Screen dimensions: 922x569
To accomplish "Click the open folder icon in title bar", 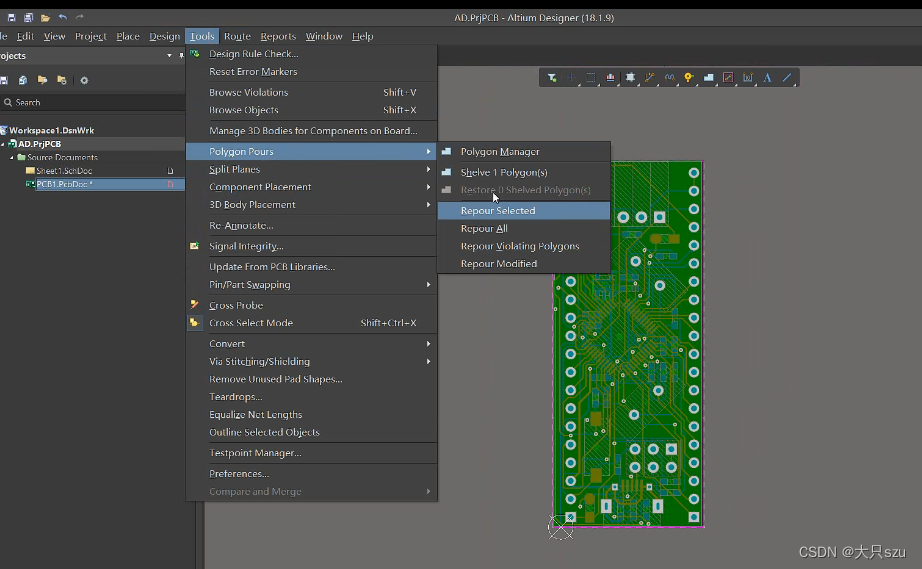I will point(45,17).
